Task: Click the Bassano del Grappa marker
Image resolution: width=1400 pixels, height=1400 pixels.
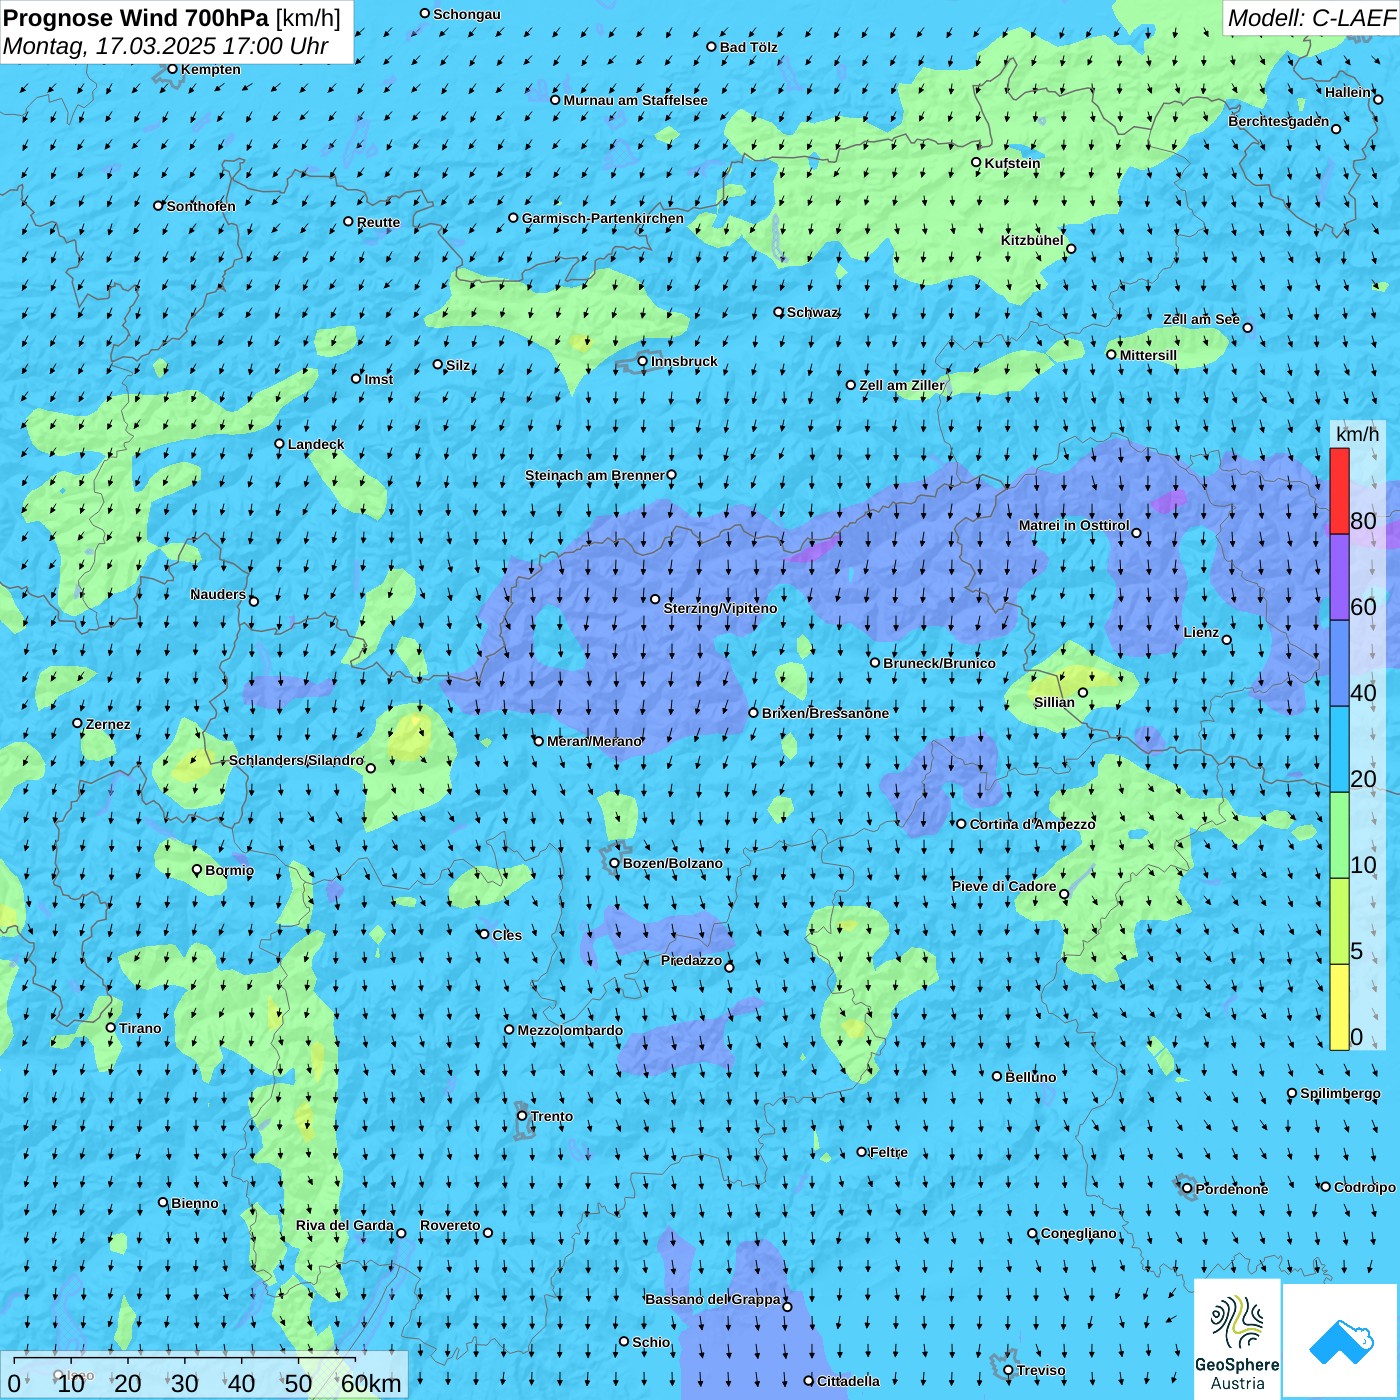Action: 787,1306
